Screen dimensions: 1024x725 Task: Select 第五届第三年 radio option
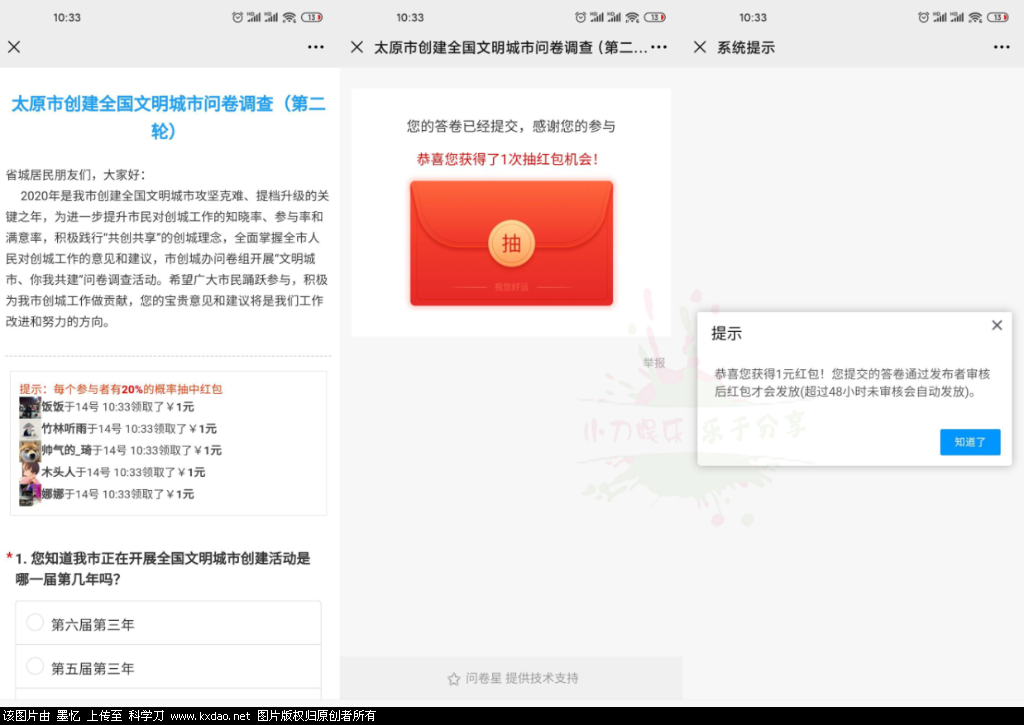(36, 667)
